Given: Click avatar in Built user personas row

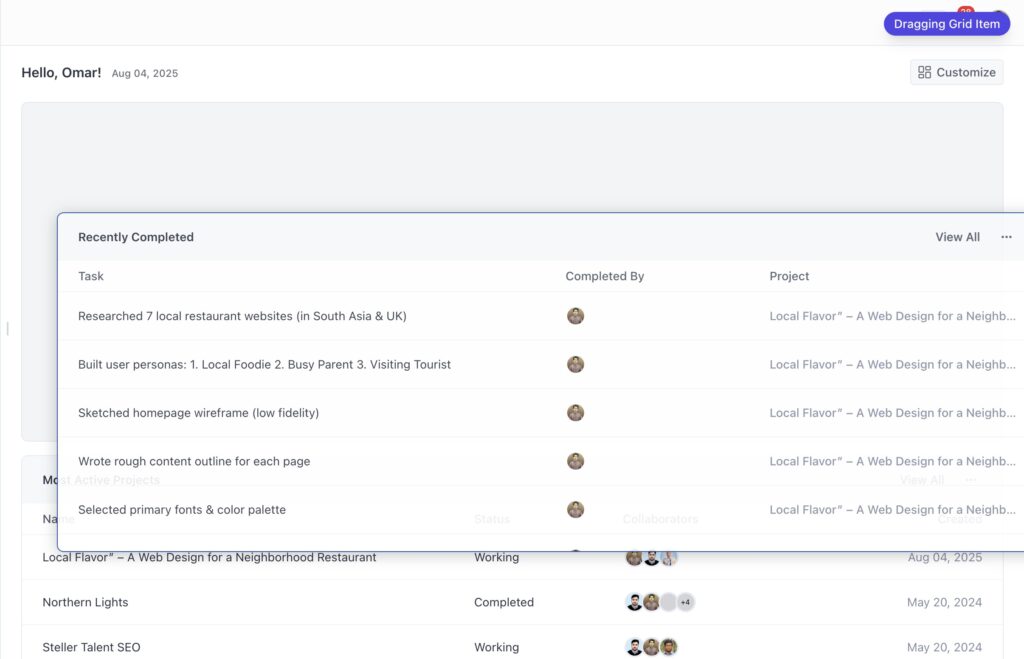Looking at the screenshot, I should tap(575, 364).
